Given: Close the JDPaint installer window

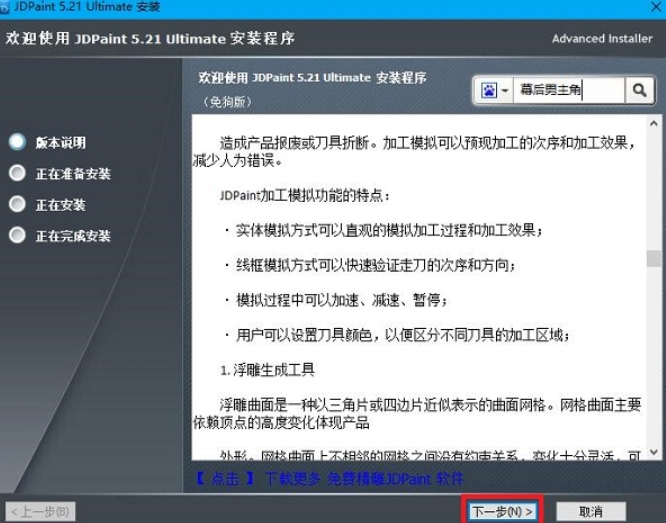Looking at the screenshot, I should (656, 7).
